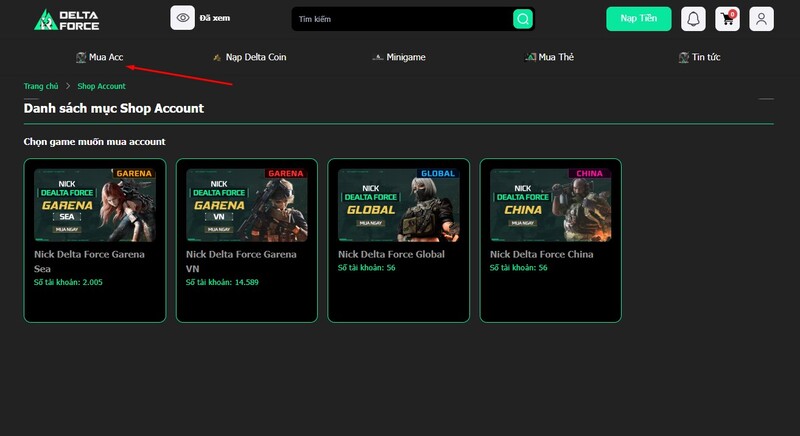Viewport: 800px width, 436px height.
Task: Open Garena VN account thumbnail
Action: [247, 205]
